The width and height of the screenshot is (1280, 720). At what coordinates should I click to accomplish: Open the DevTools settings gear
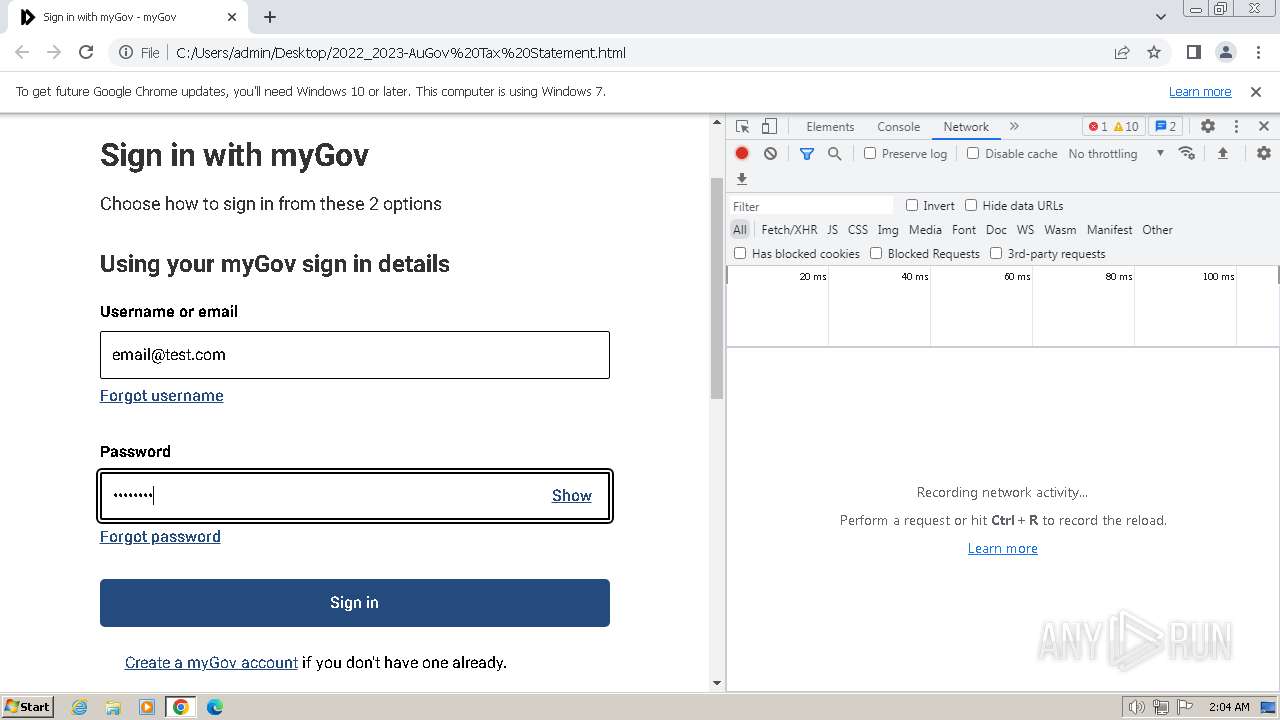[x=1208, y=126]
